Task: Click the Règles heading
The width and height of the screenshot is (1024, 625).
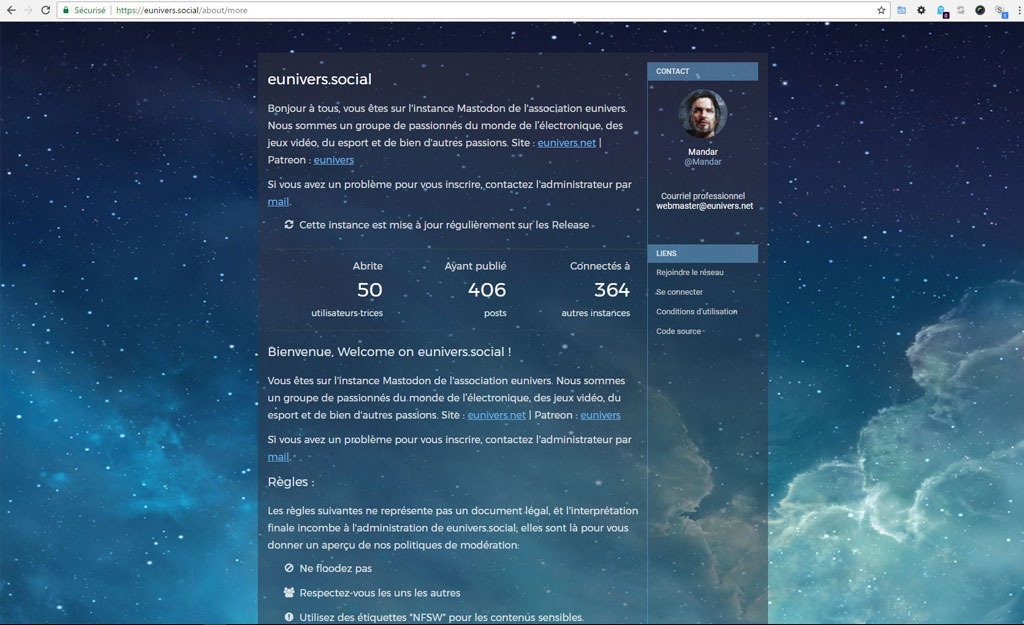Action: pyautogui.click(x=291, y=482)
